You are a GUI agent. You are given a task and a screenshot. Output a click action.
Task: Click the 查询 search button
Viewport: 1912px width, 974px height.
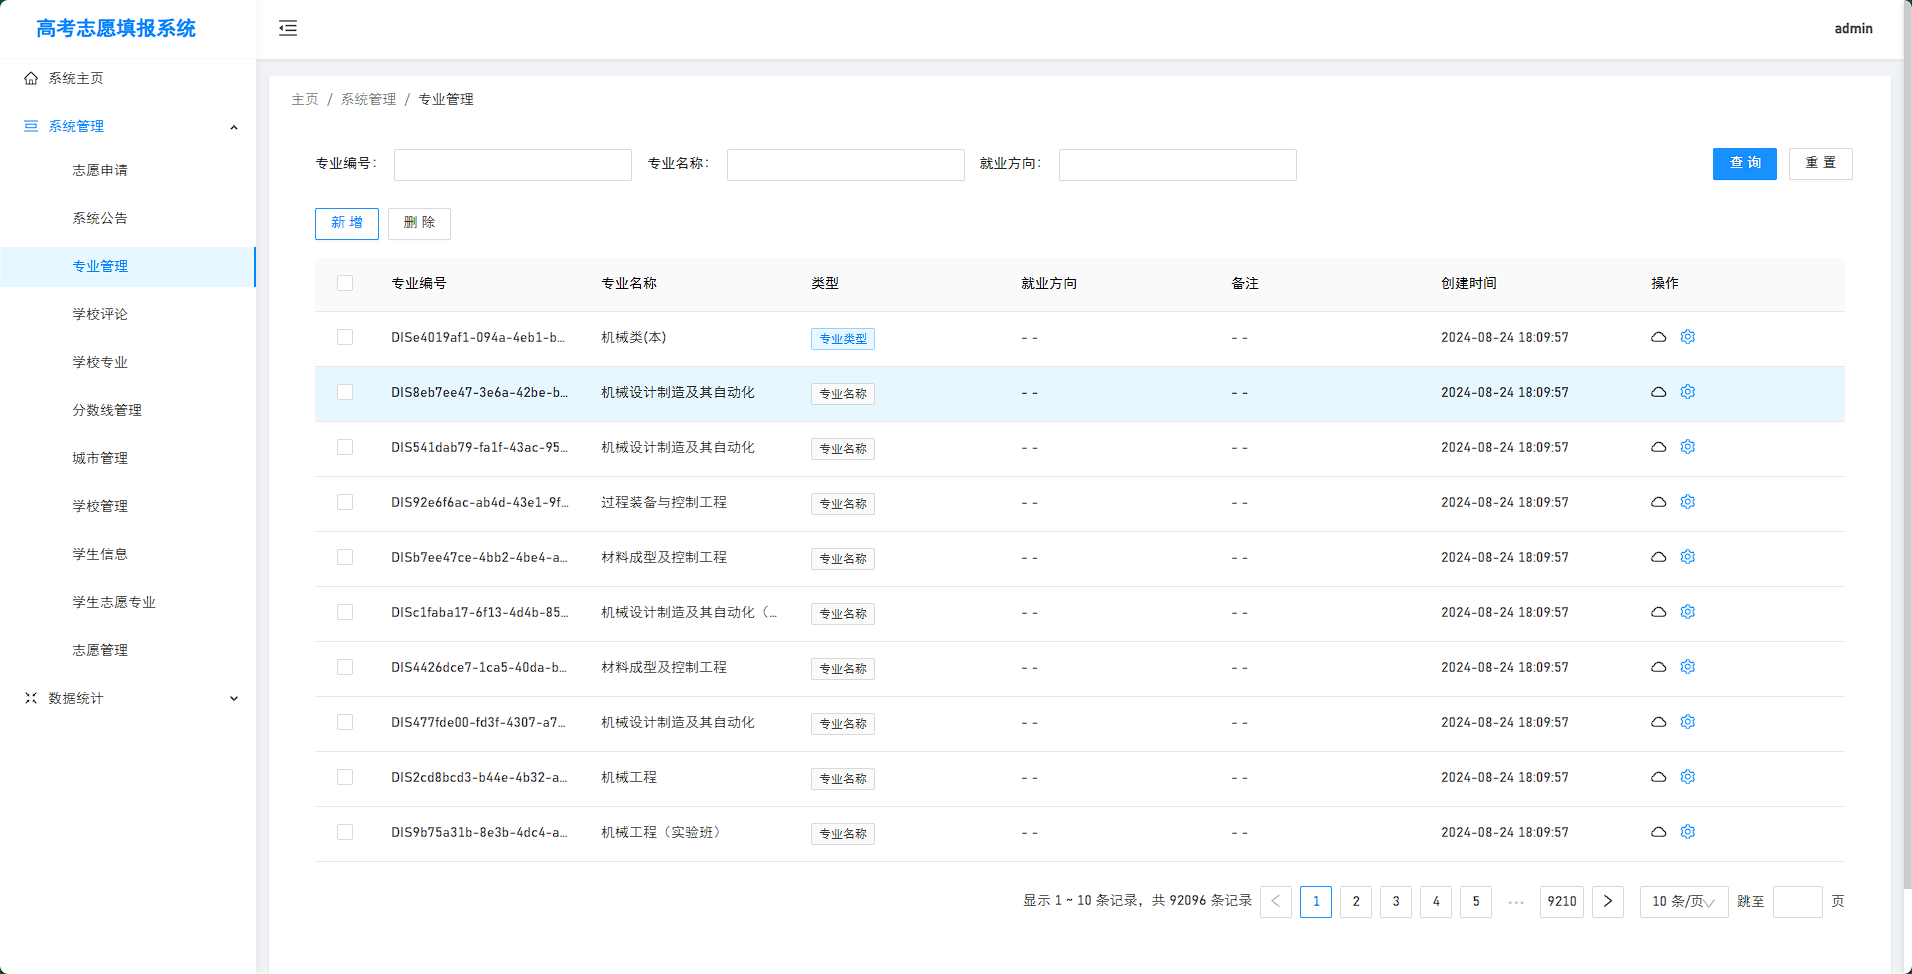pos(1745,163)
